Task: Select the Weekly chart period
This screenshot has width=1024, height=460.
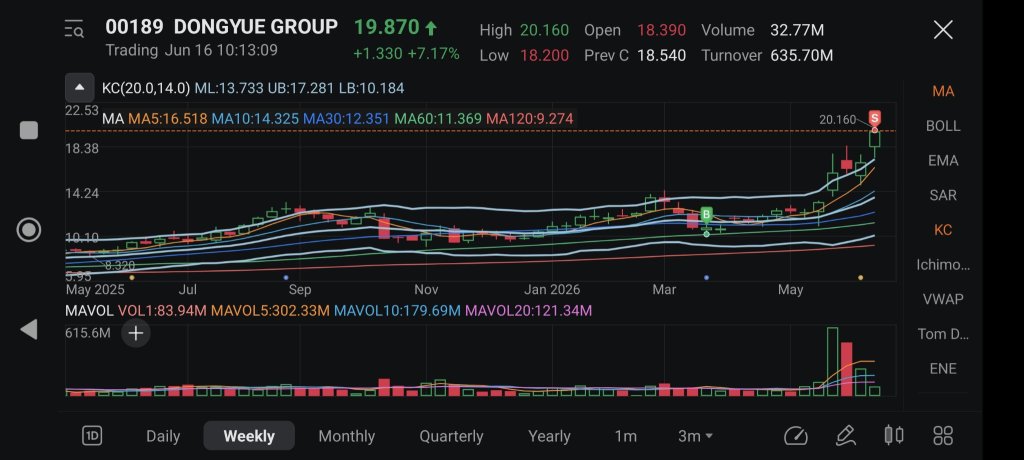Action: (x=249, y=436)
